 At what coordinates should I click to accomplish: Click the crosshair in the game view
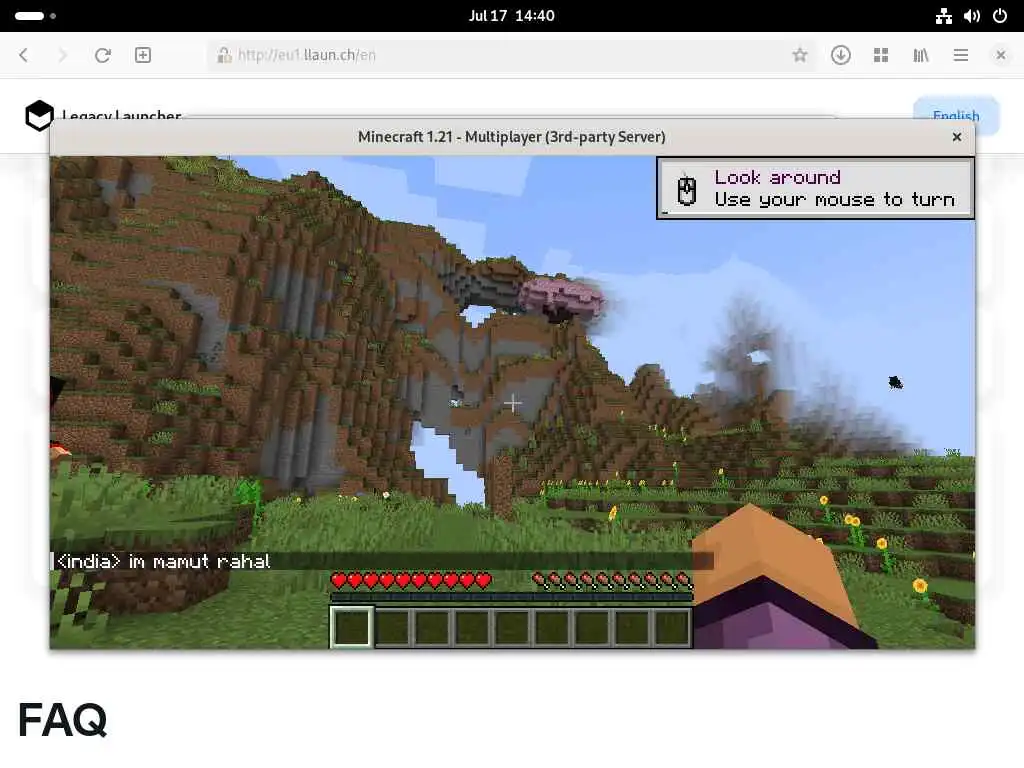pos(513,403)
